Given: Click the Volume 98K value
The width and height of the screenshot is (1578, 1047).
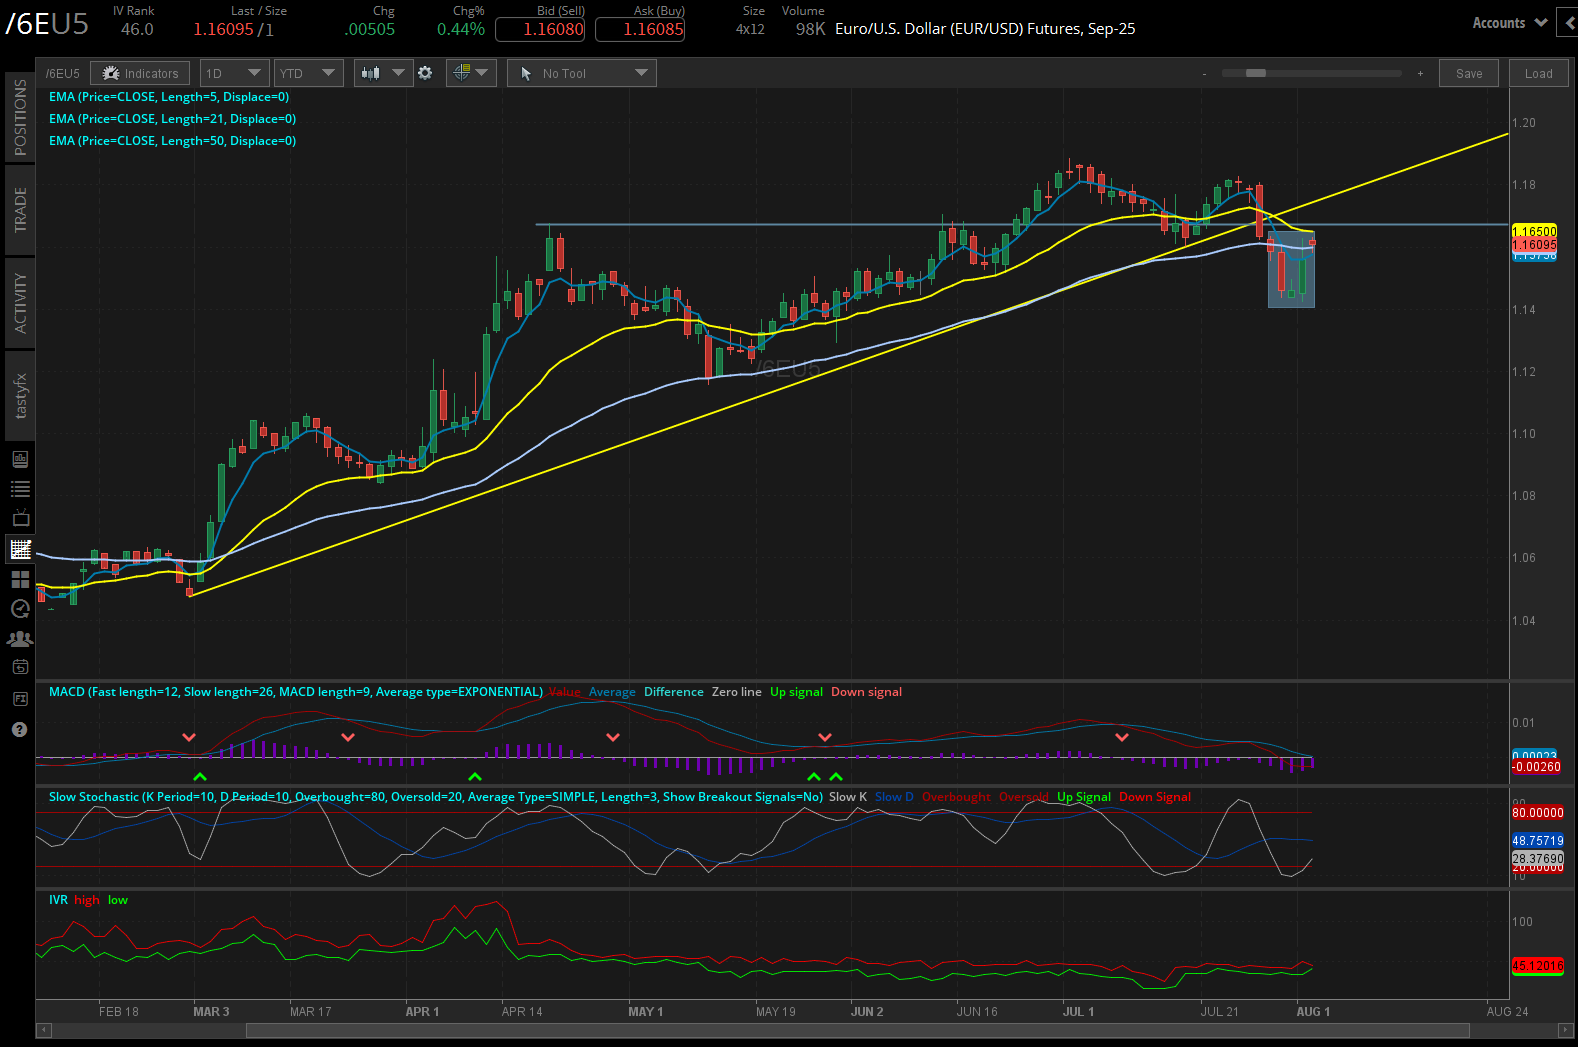Looking at the screenshot, I should (x=810, y=29).
